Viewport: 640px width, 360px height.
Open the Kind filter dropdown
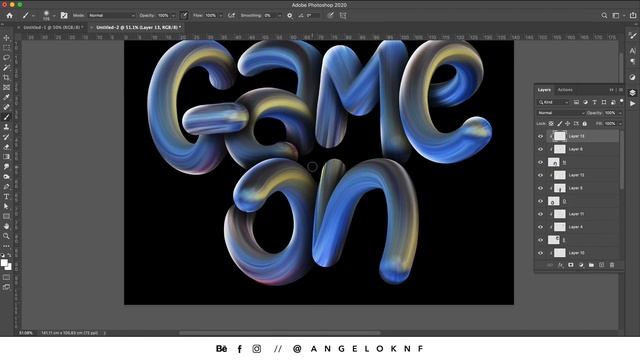[553, 102]
